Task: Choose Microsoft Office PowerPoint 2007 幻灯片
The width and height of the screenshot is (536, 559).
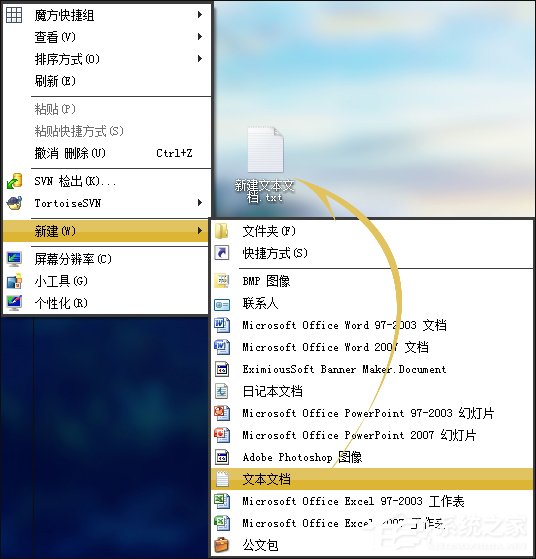Action: (372, 435)
